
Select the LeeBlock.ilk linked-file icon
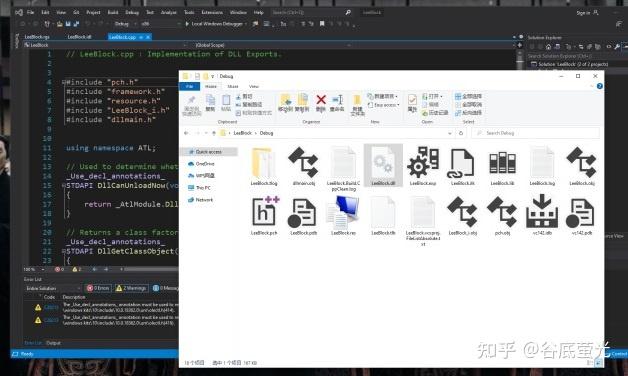[462, 162]
